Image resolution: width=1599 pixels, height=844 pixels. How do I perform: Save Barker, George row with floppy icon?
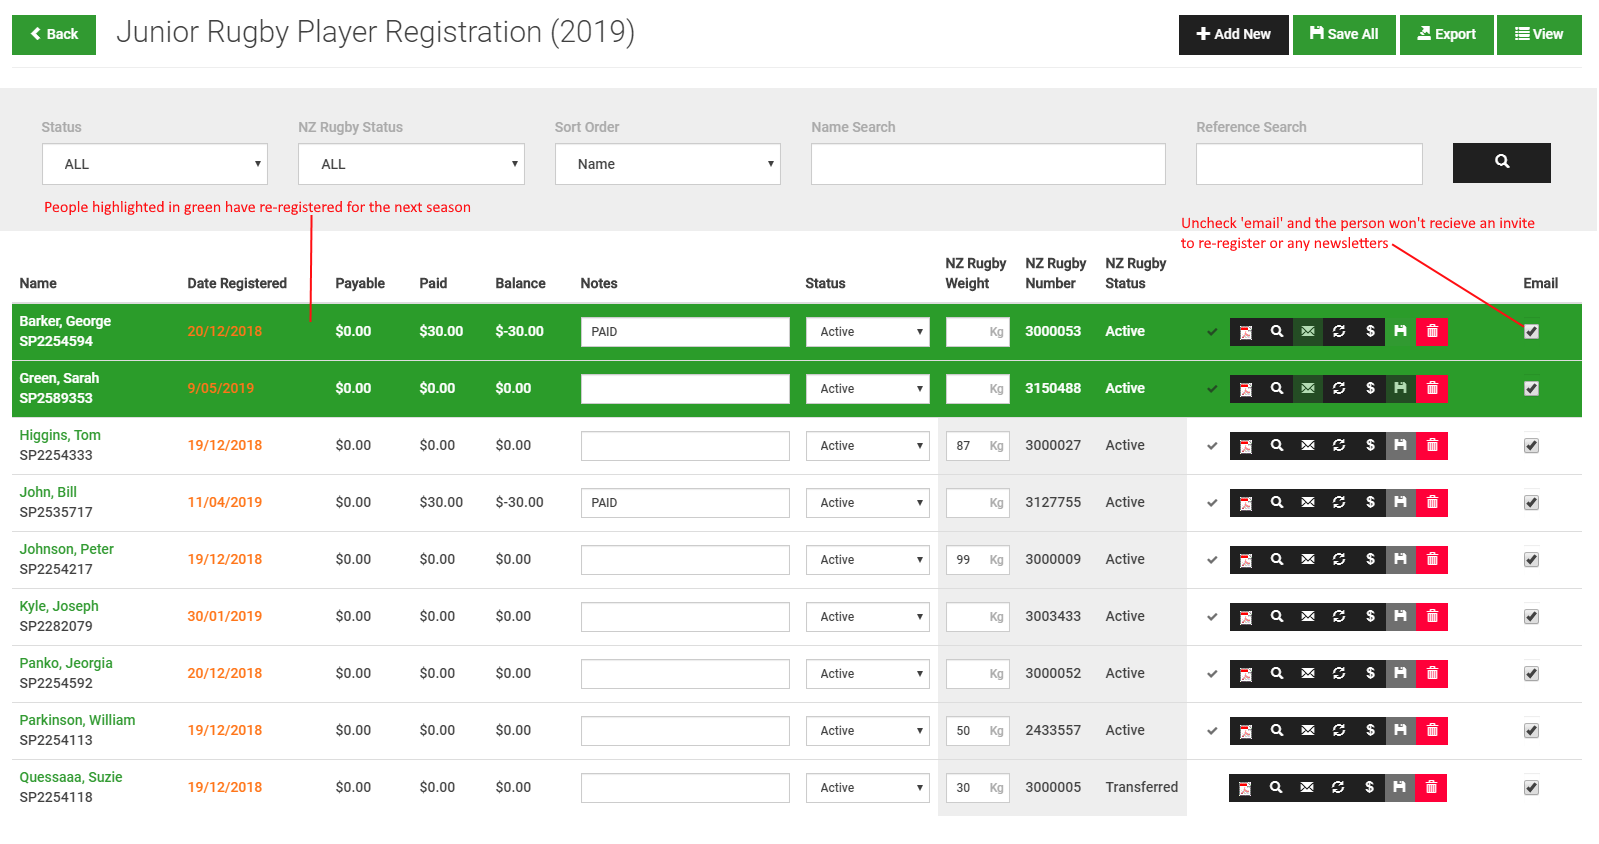click(x=1401, y=332)
